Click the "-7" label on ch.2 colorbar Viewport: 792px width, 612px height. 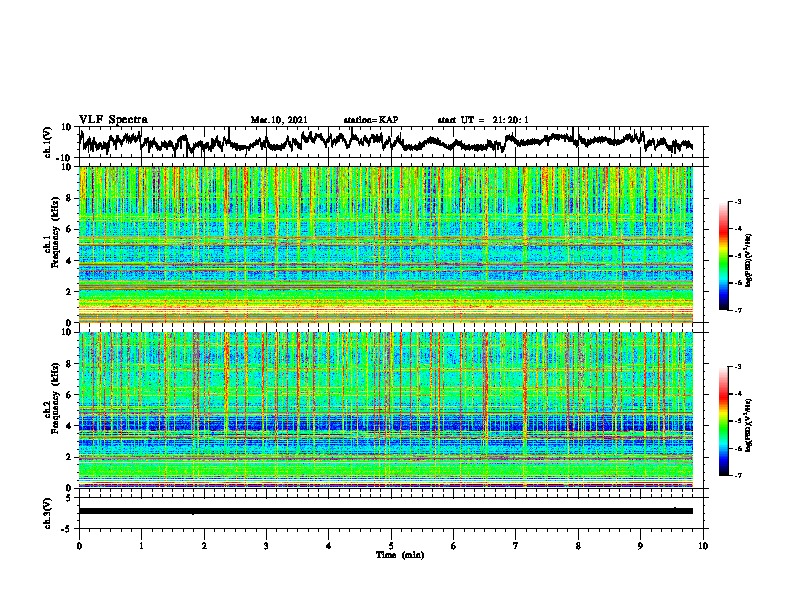pos(738,475)
